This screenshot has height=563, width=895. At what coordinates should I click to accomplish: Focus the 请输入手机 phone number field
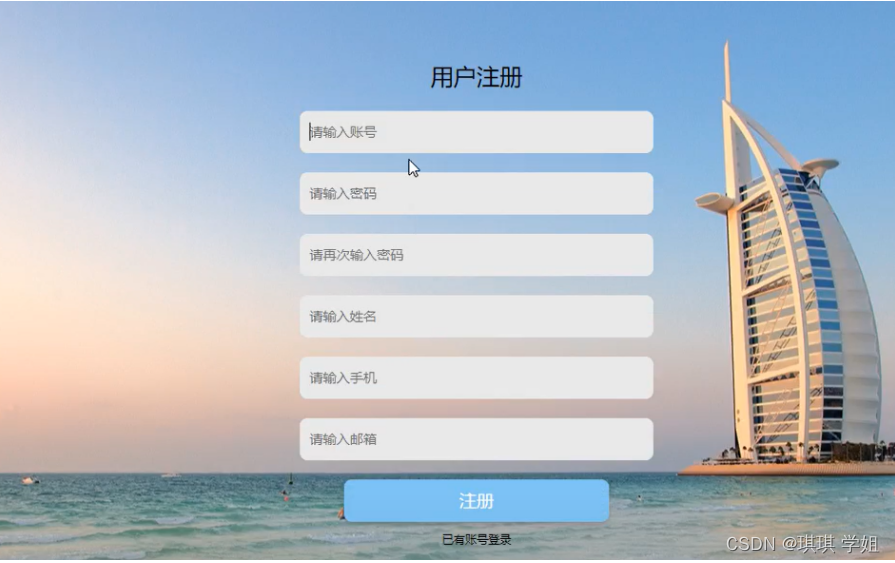pyautogui.click(x=476, y=378)
